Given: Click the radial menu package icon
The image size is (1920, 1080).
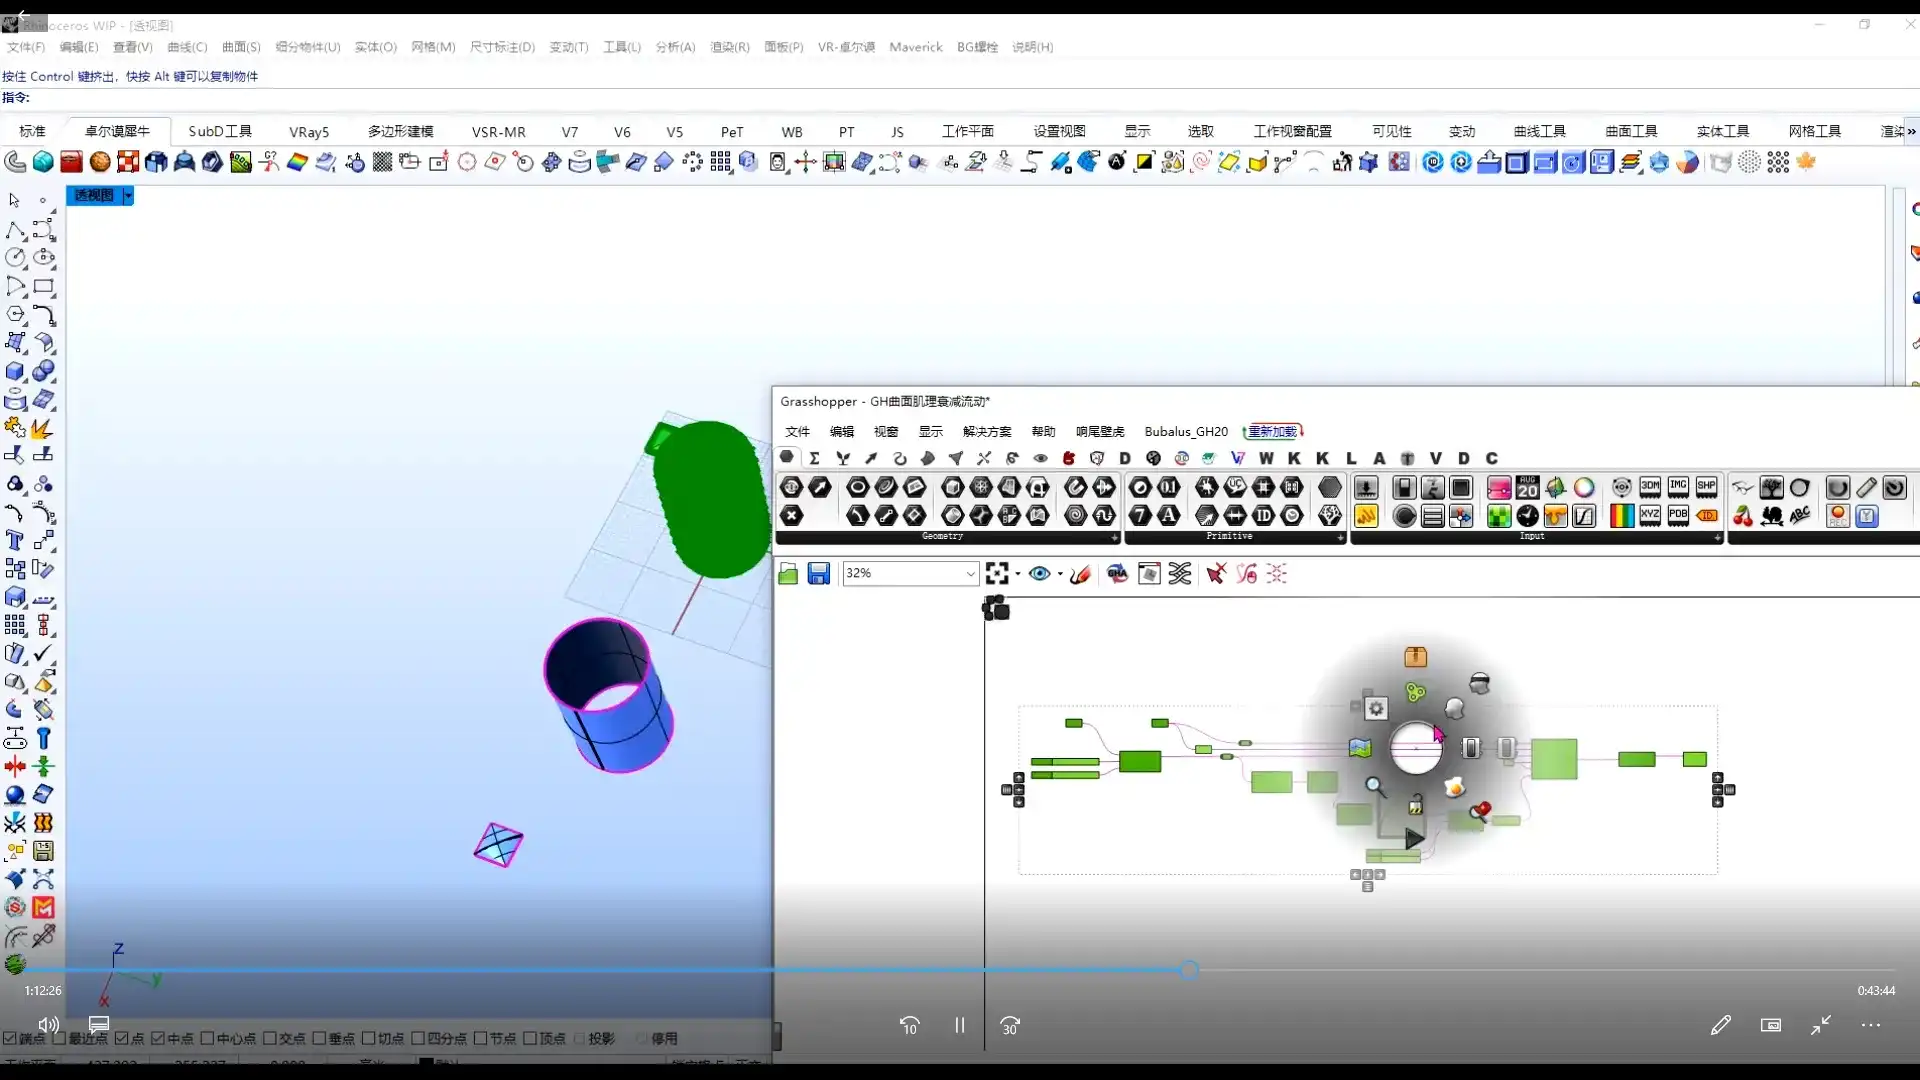Looking at the screenshot, I should click(1415, 657).
